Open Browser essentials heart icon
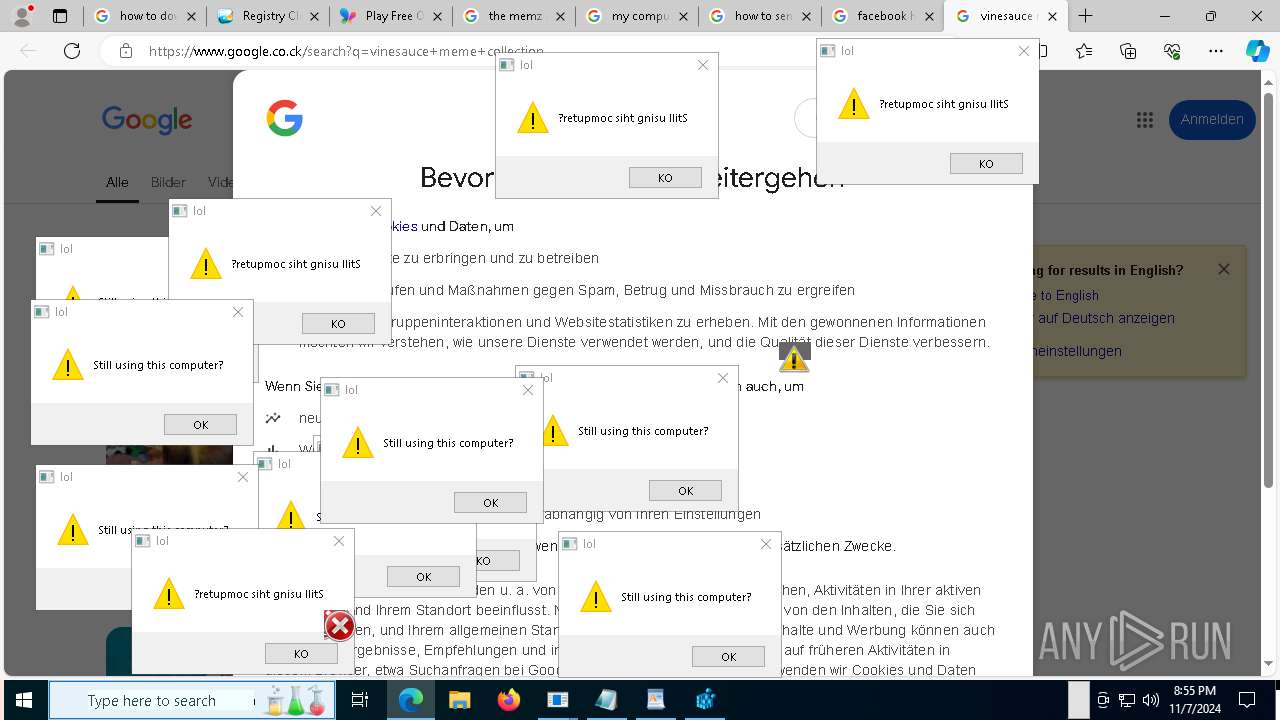The image size is (1280, 720). [1172, 51]
